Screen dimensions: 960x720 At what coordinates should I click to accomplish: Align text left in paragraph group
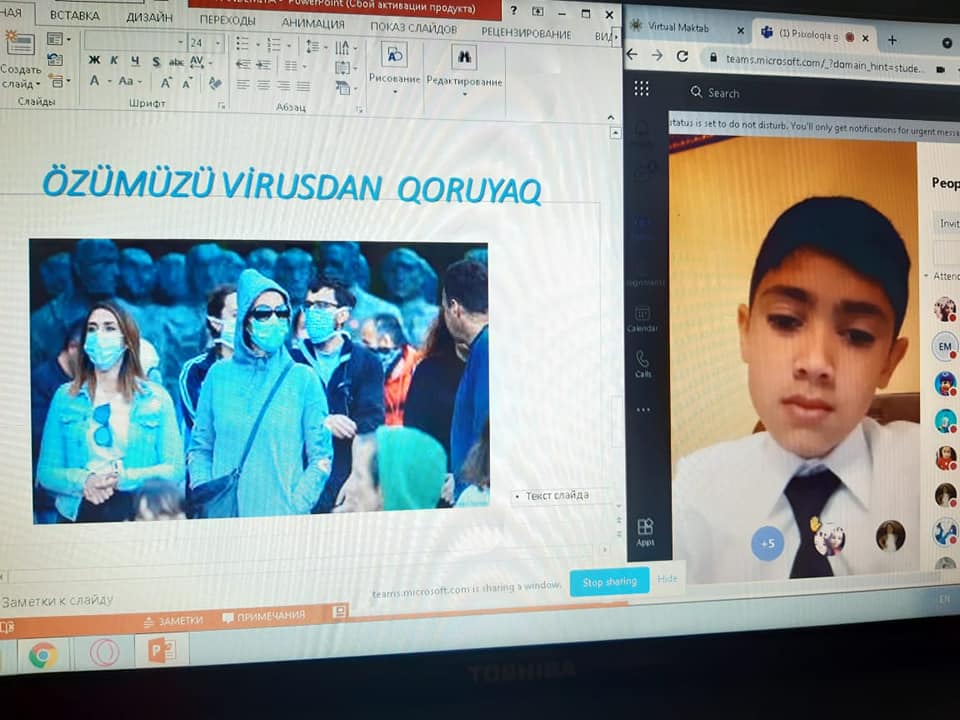[243, 84]
